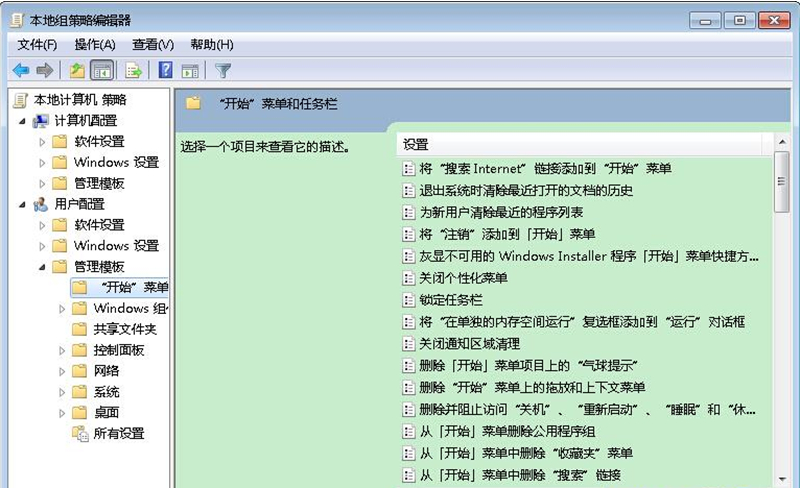Screen dimensions: 800x488
Task: Open the 操作(A) menu
Action: 95,45
